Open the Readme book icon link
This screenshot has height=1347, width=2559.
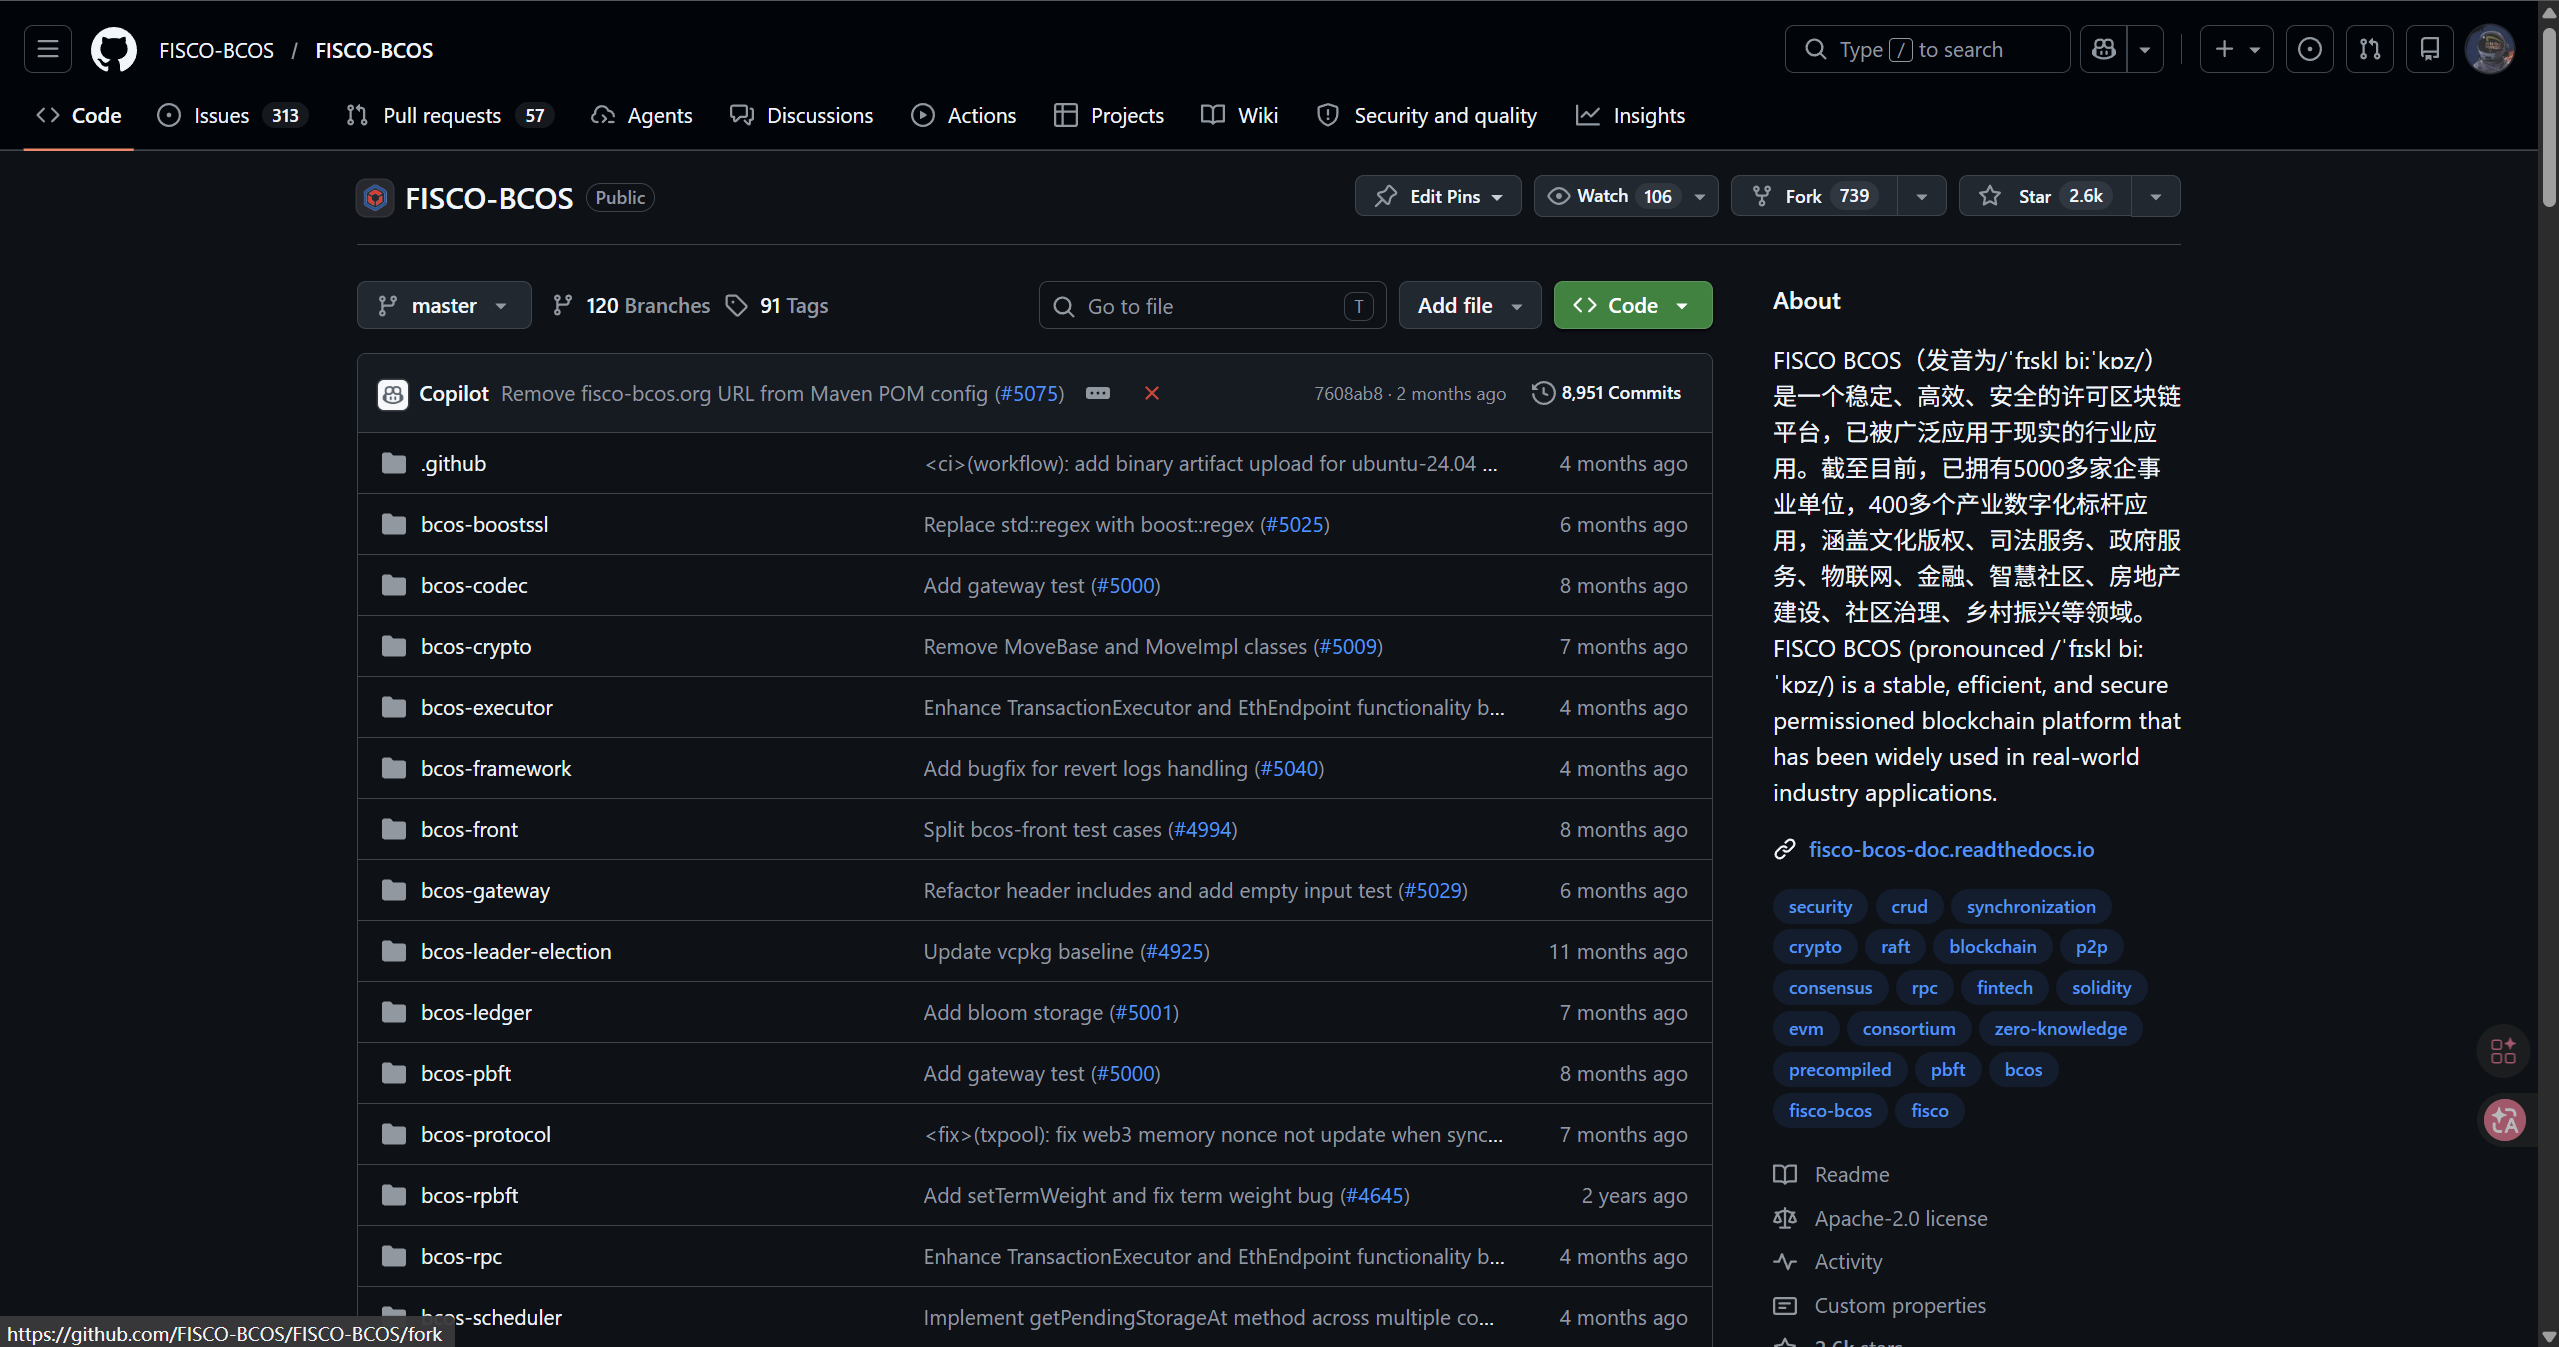[1785, 1174]
